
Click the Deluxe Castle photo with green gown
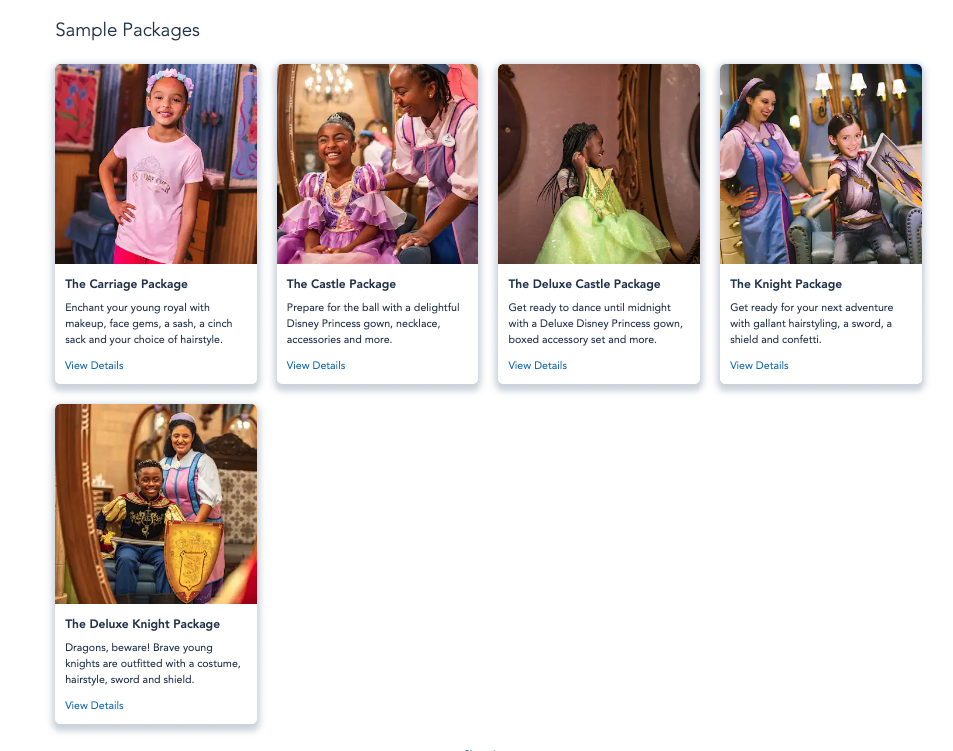pos(599,164)
